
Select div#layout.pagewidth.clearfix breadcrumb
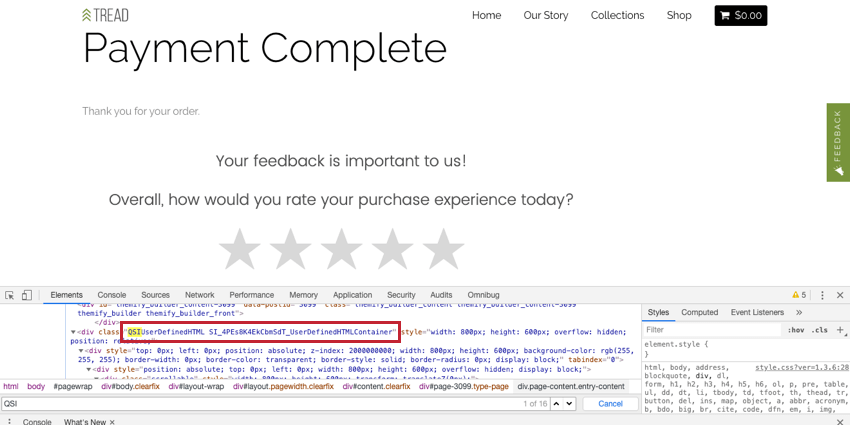(x=284, y=387)
